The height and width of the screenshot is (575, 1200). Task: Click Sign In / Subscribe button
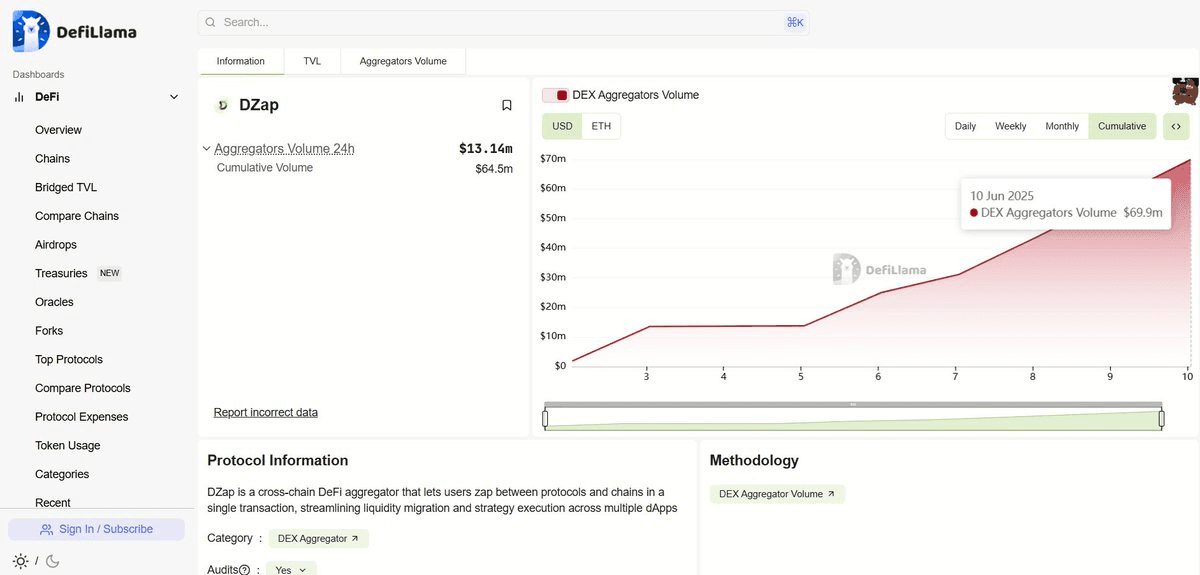pos(96,529)
